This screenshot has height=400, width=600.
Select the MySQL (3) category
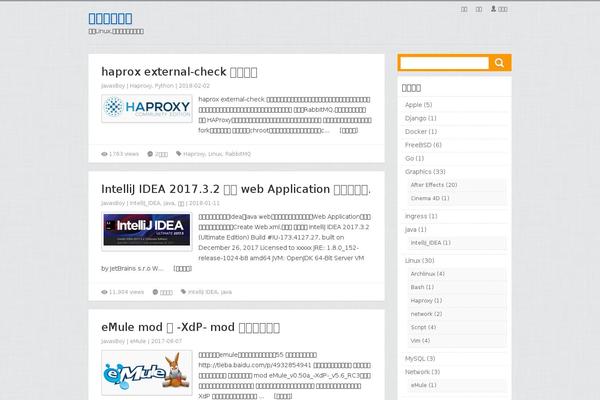[420, 359]
